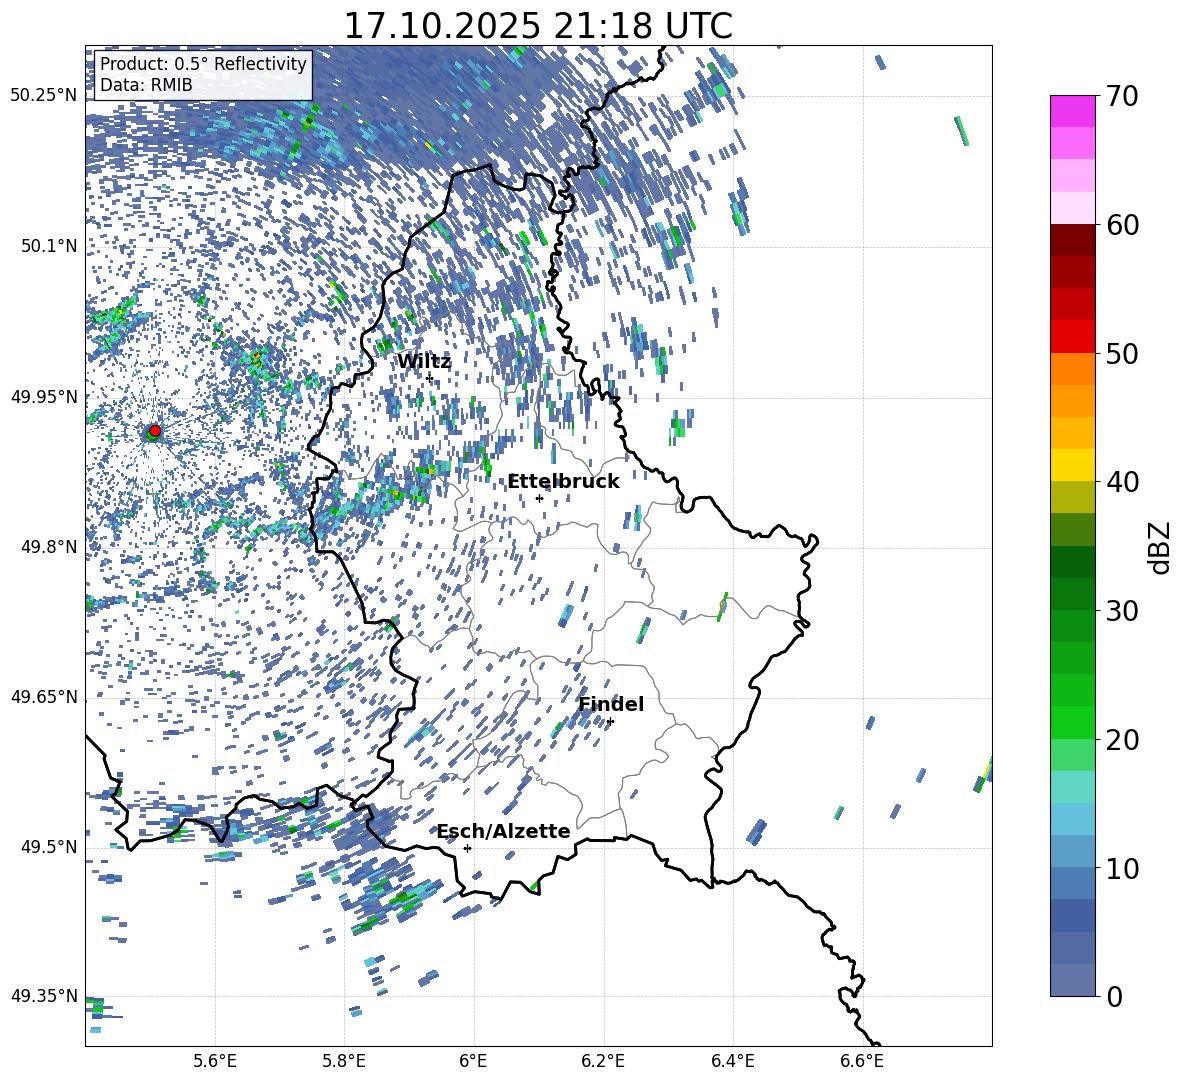Screen dimensions: 1184x1081
Task: Click the Esch/Alzette station cross marker
Action: coord(467,848)
